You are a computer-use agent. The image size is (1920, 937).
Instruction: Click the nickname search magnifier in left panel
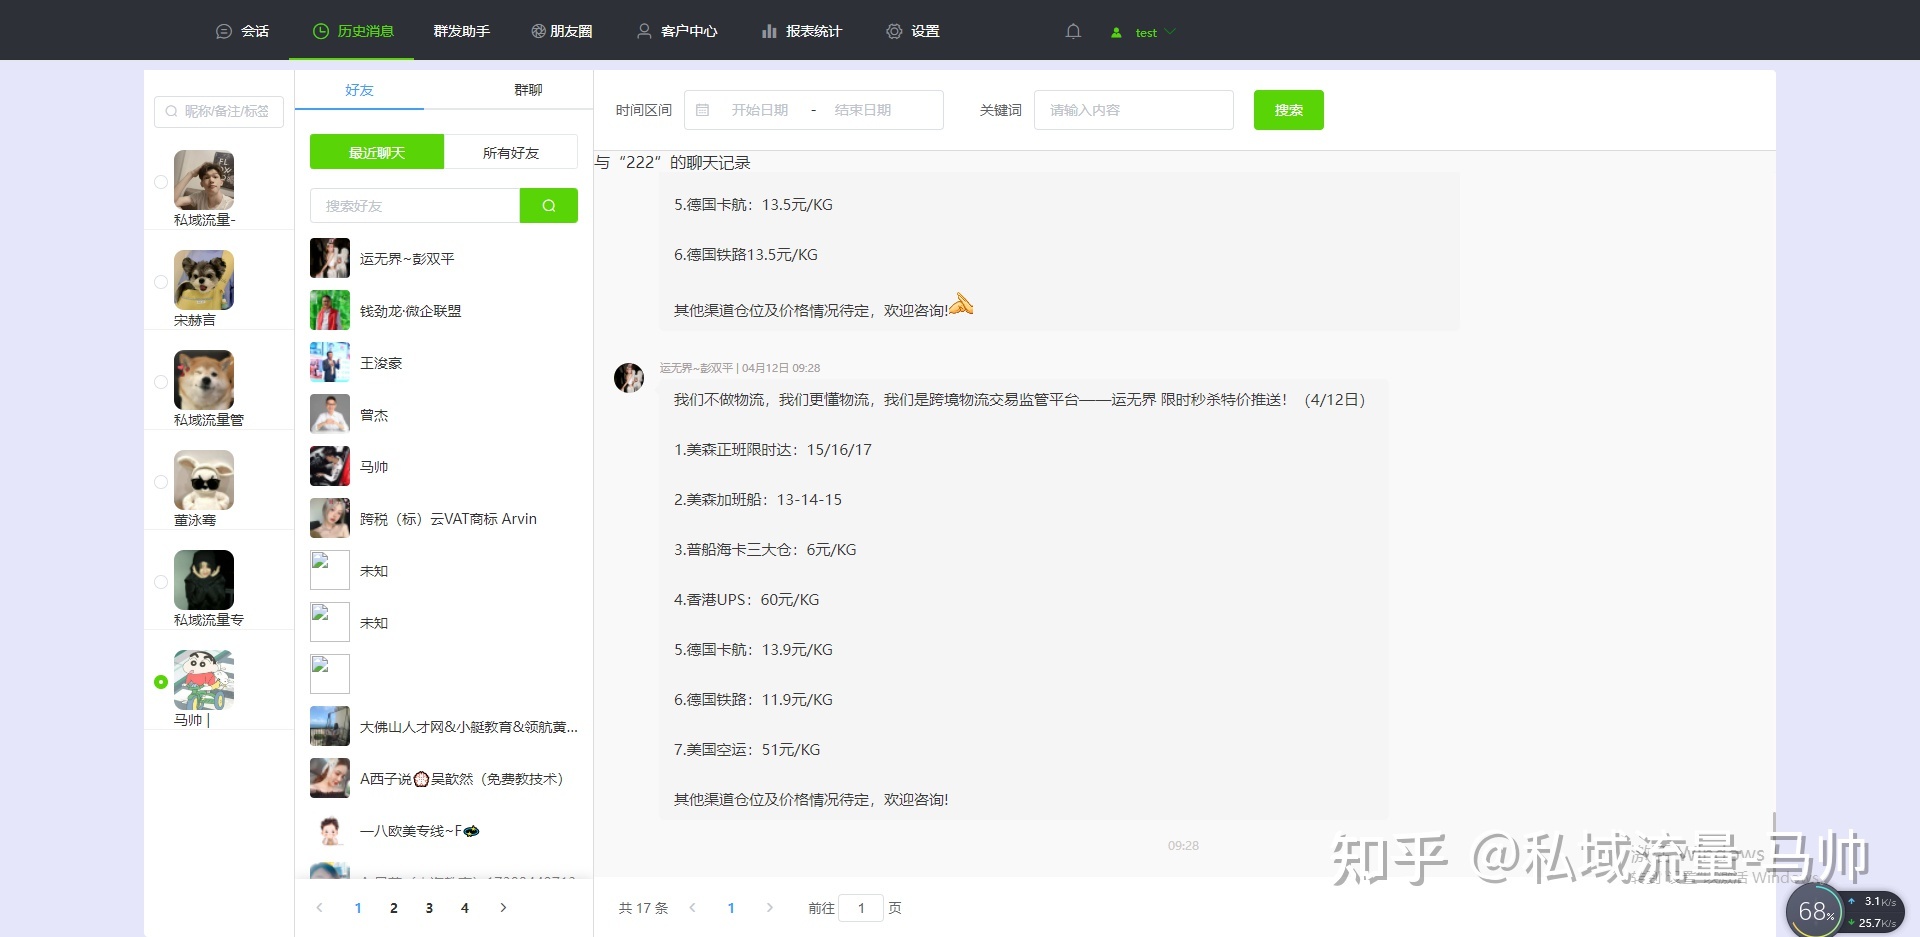click(x=171, y=111)
